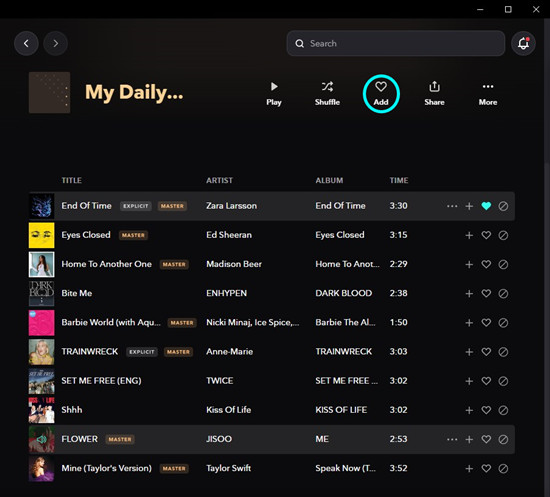Image resolution: width=550 pixels, height=497 pixels.
Task: Click the My Daily playlist cover art
Action: [49, 93]
